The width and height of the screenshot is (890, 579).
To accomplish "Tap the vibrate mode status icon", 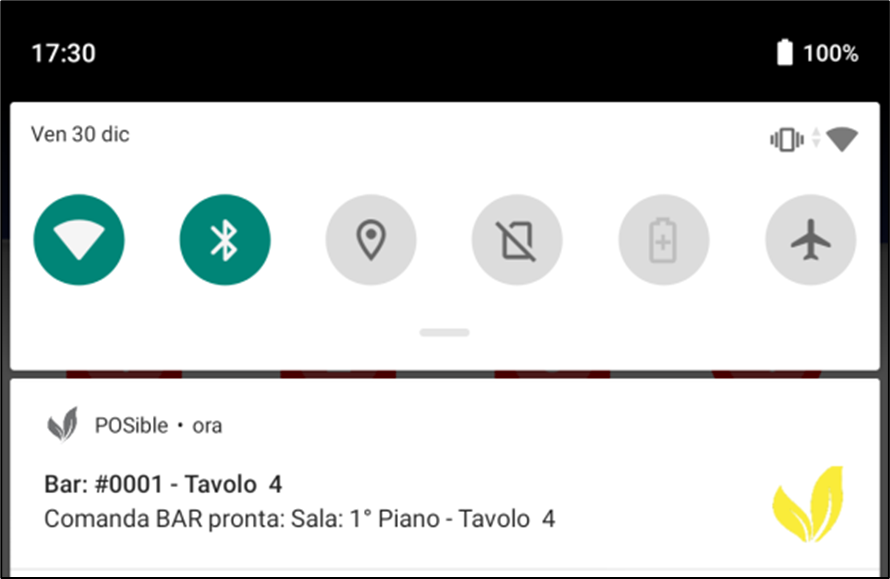I will [x=787, y=139].
